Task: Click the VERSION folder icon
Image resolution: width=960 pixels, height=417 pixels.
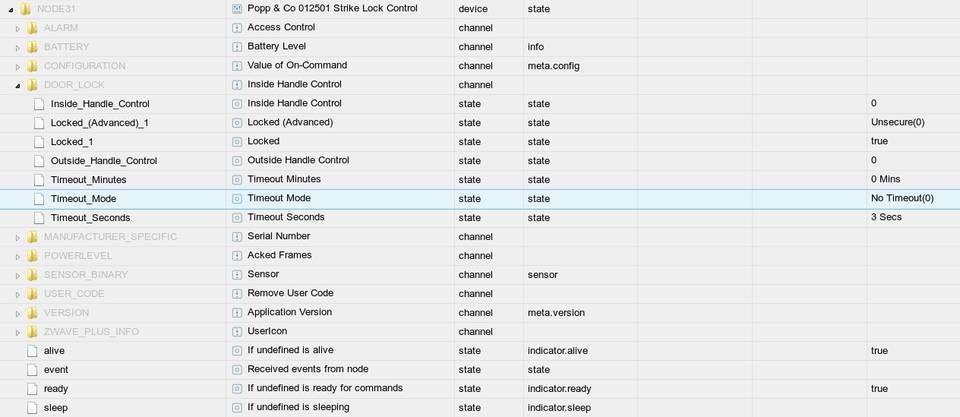Action: (x=32, y=312)
